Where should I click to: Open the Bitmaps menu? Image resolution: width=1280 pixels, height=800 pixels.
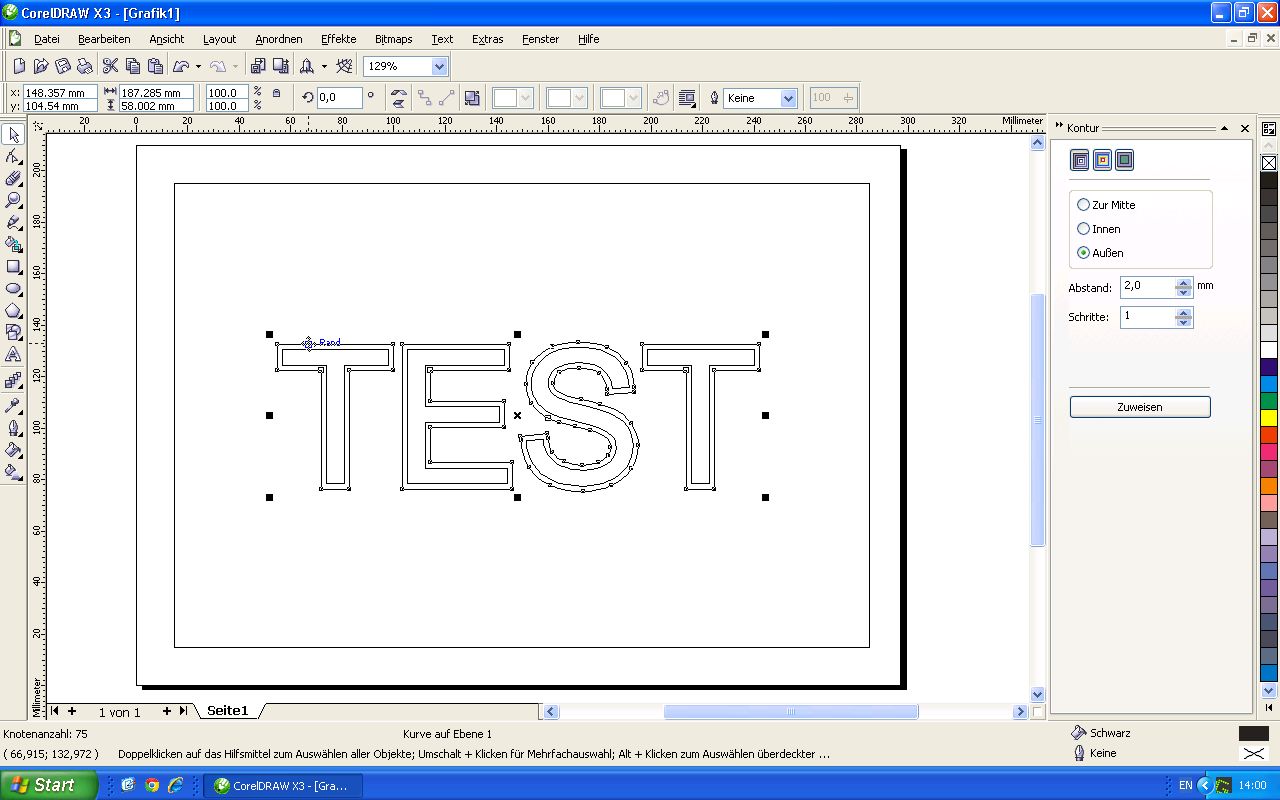click(393, 39)
